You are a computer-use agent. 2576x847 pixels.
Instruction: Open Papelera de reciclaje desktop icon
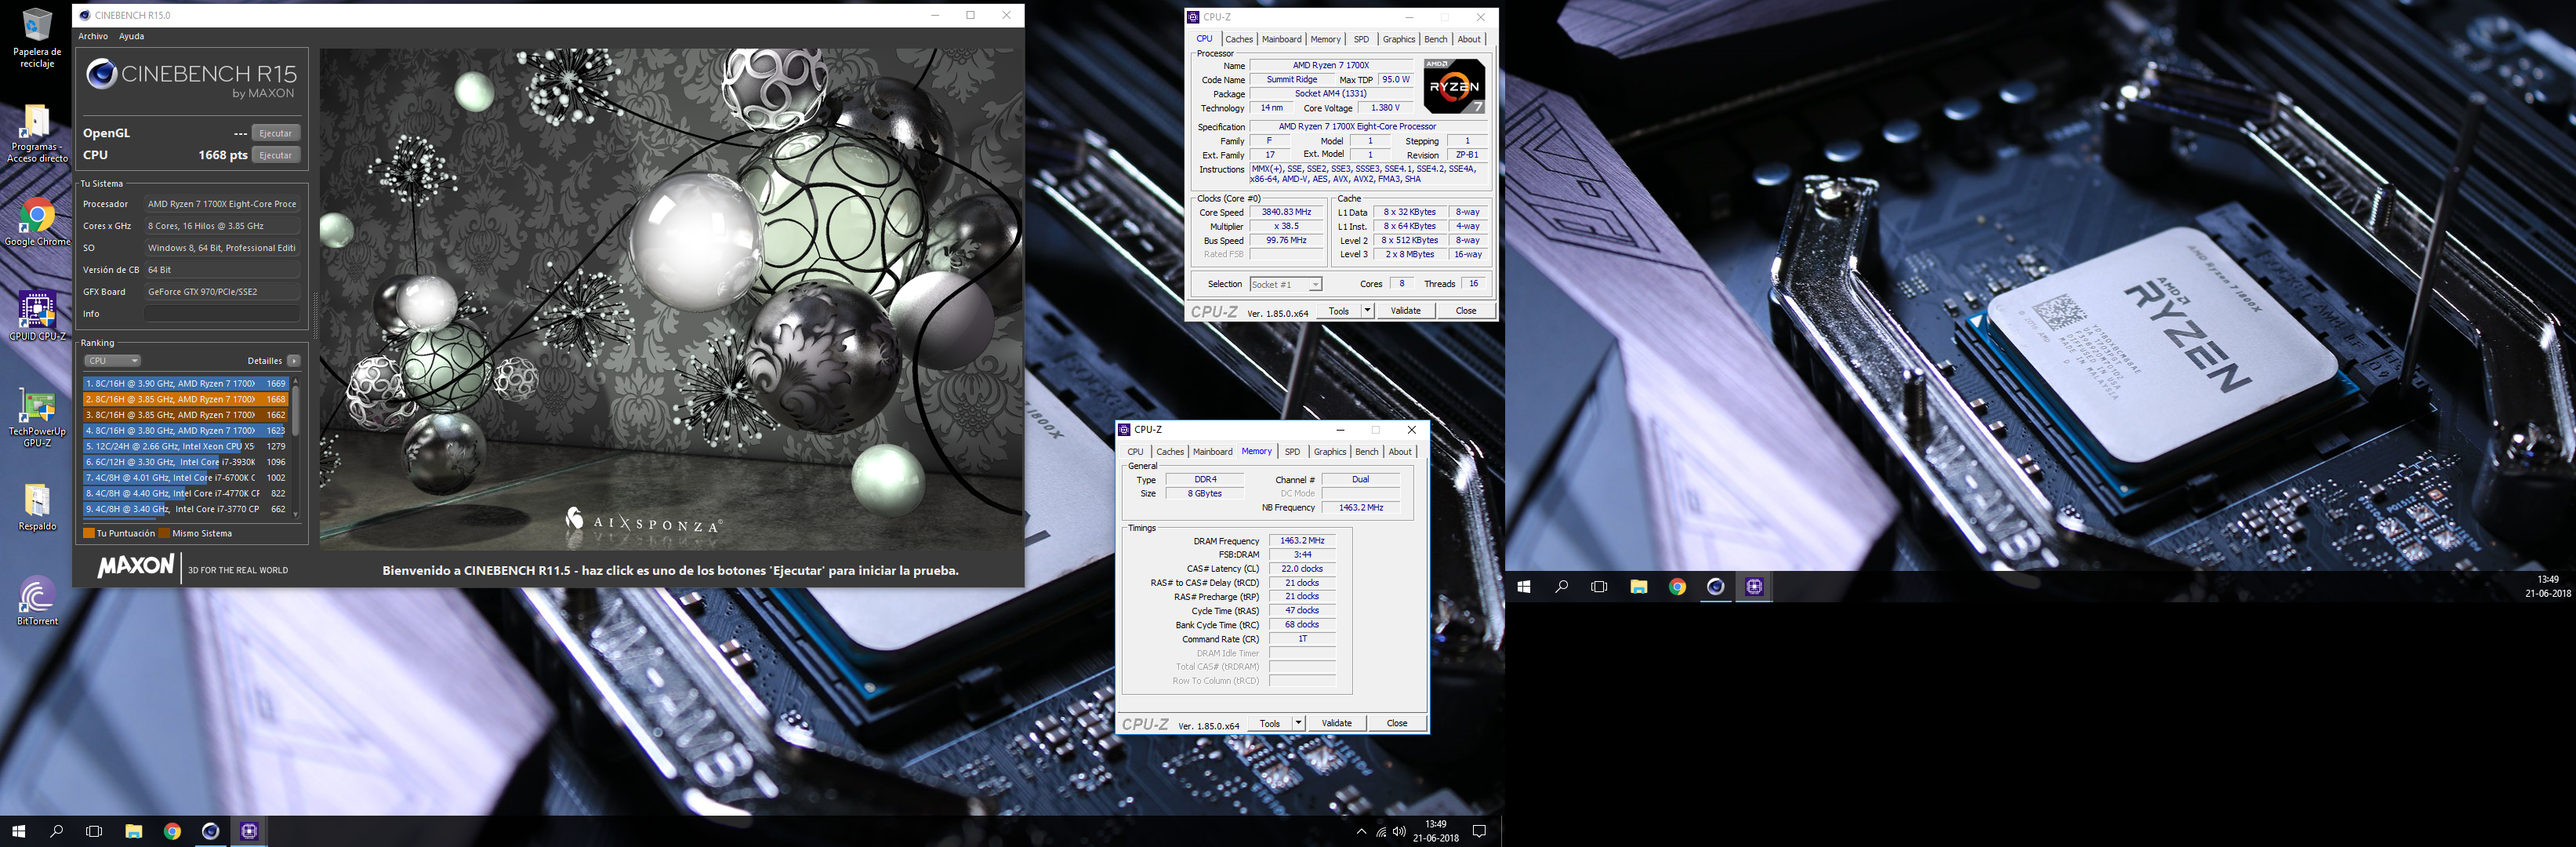point(37,38)
